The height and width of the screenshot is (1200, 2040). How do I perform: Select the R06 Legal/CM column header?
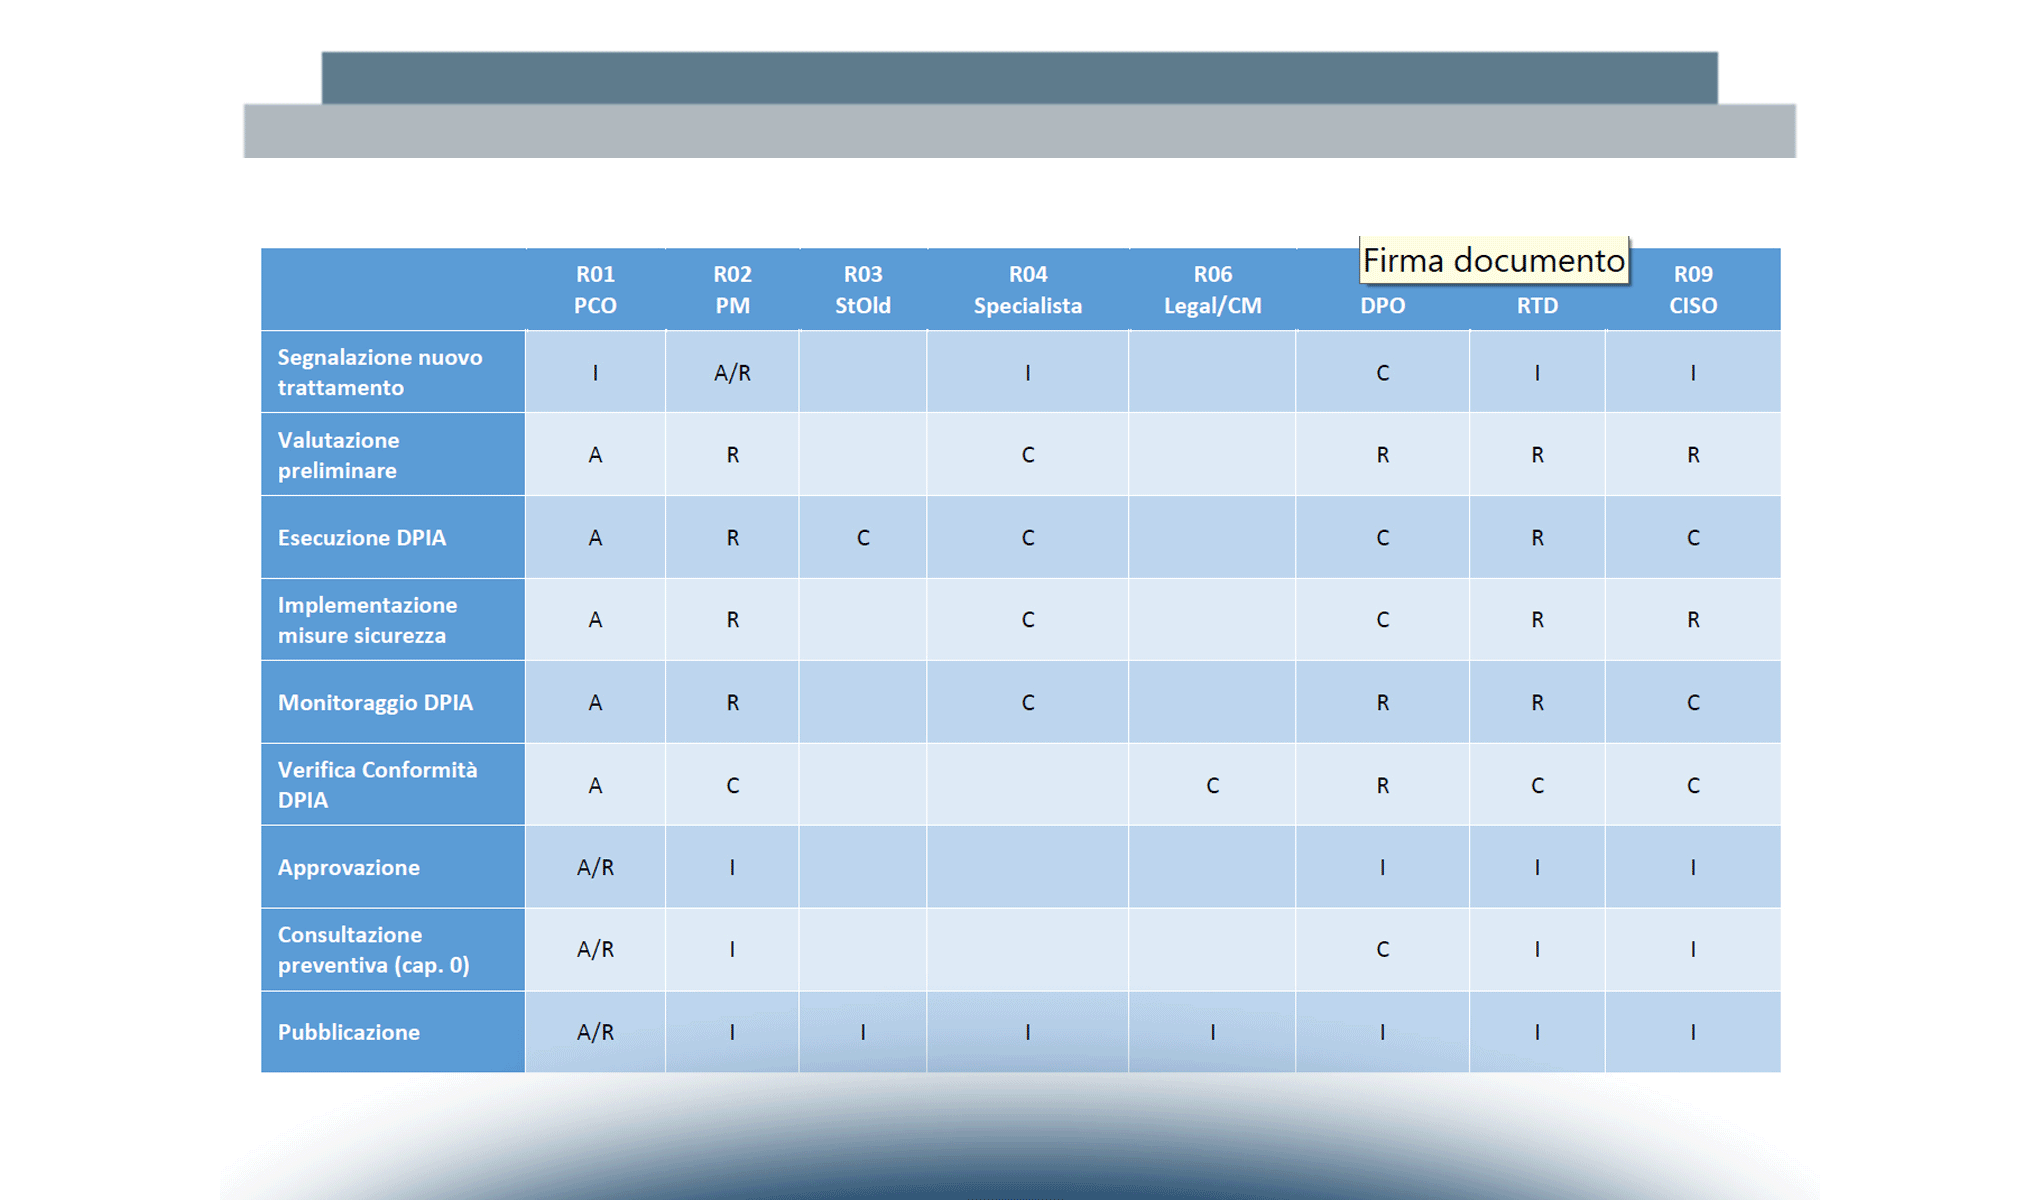click(1211, 289)
